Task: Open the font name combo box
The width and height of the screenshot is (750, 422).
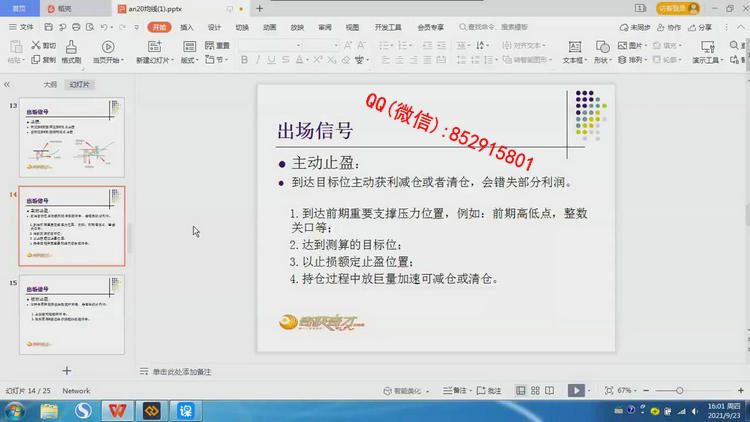Action: [x=270, y=46]
